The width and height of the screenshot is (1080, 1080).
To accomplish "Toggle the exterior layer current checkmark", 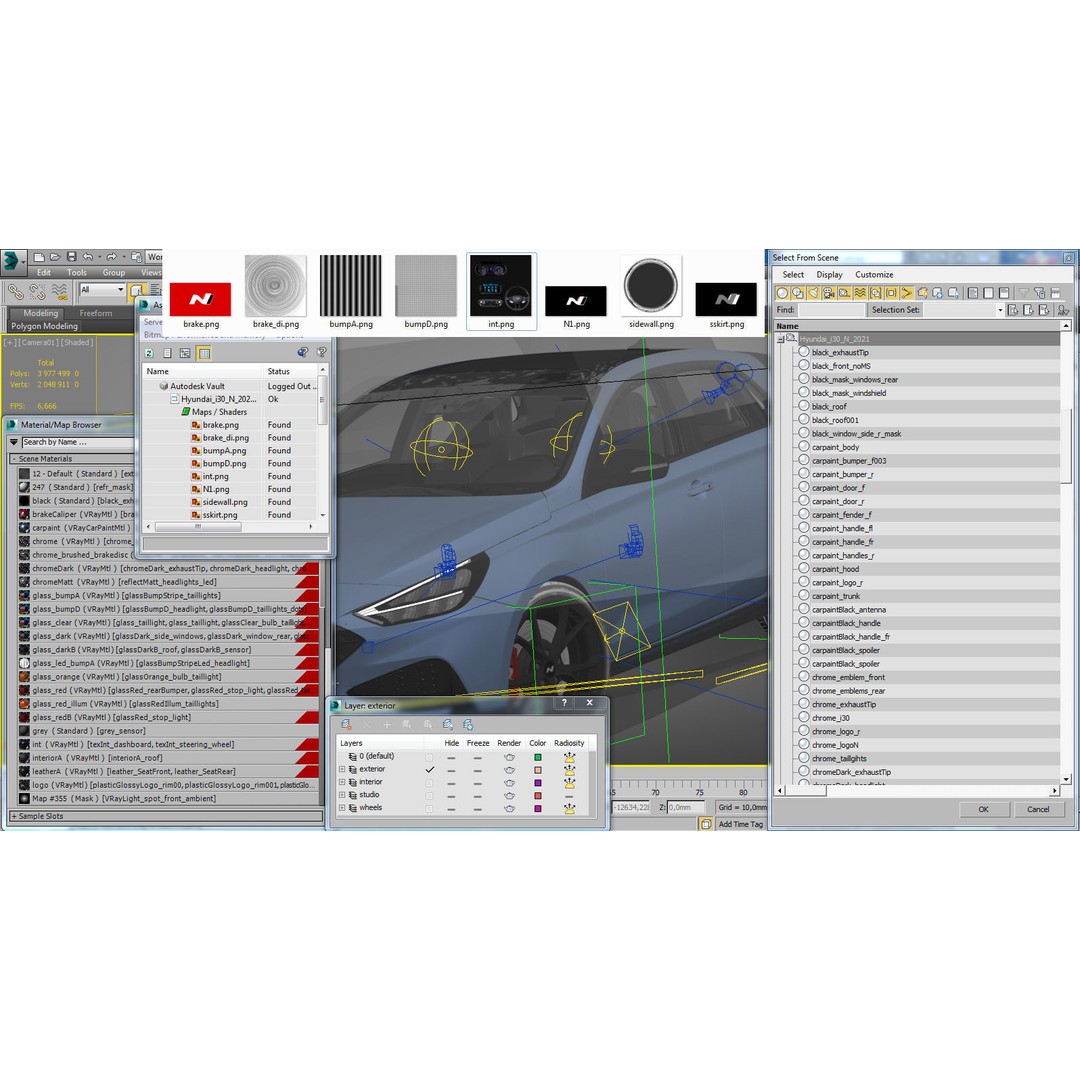I will coord(429,769).
